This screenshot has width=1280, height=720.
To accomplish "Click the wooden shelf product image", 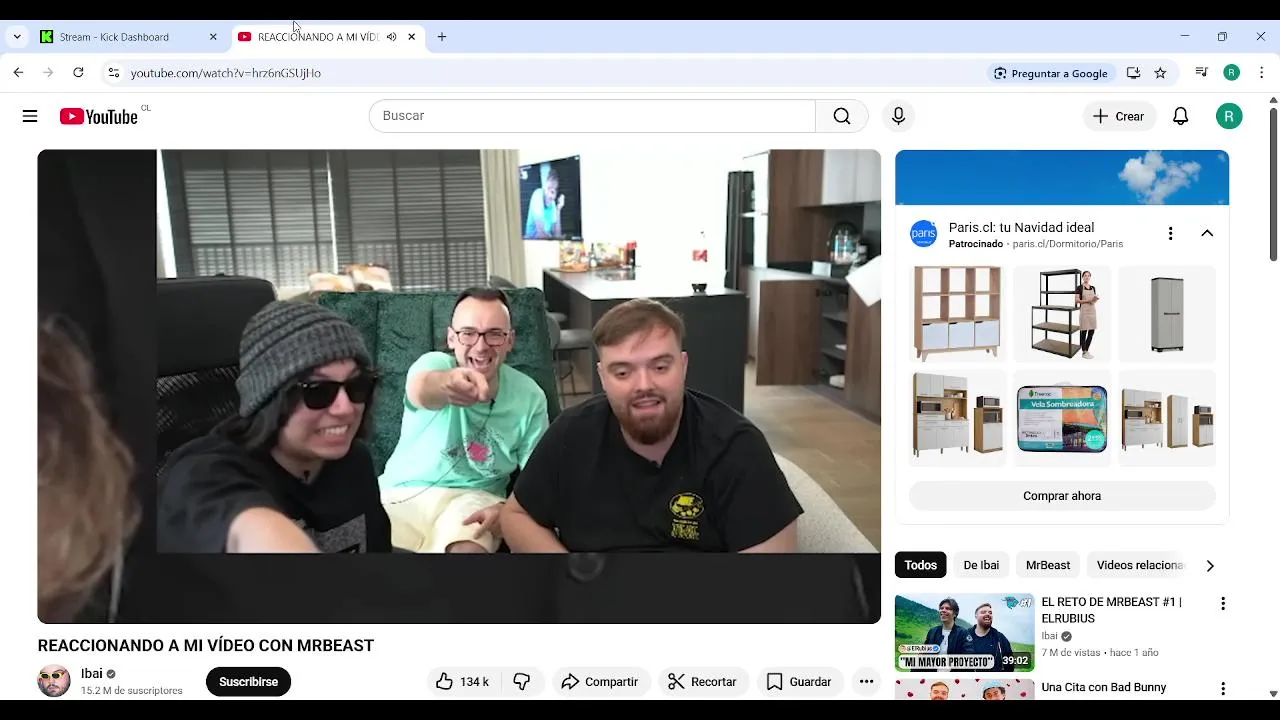I will point(957,313).
